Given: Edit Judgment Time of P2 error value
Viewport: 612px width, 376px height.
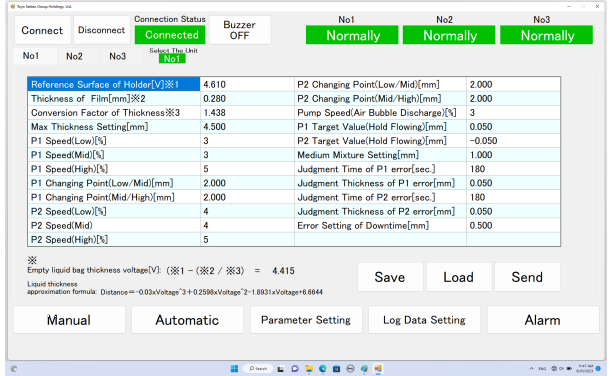Looking at the screenshot, I should (513, 197).
